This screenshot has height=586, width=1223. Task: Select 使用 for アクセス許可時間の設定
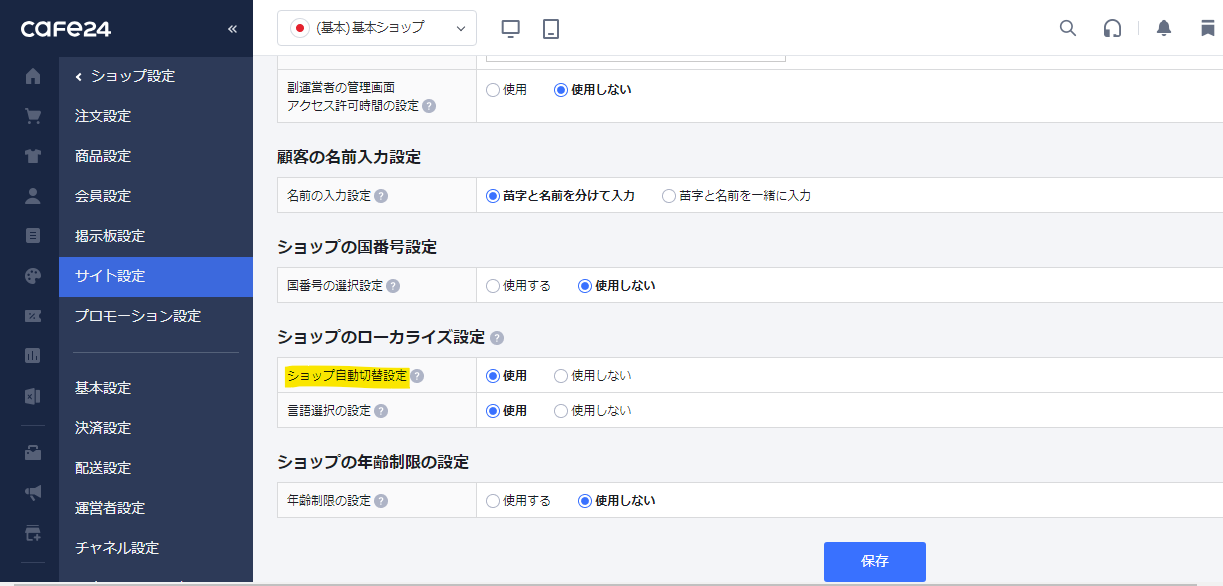point(493,90)
